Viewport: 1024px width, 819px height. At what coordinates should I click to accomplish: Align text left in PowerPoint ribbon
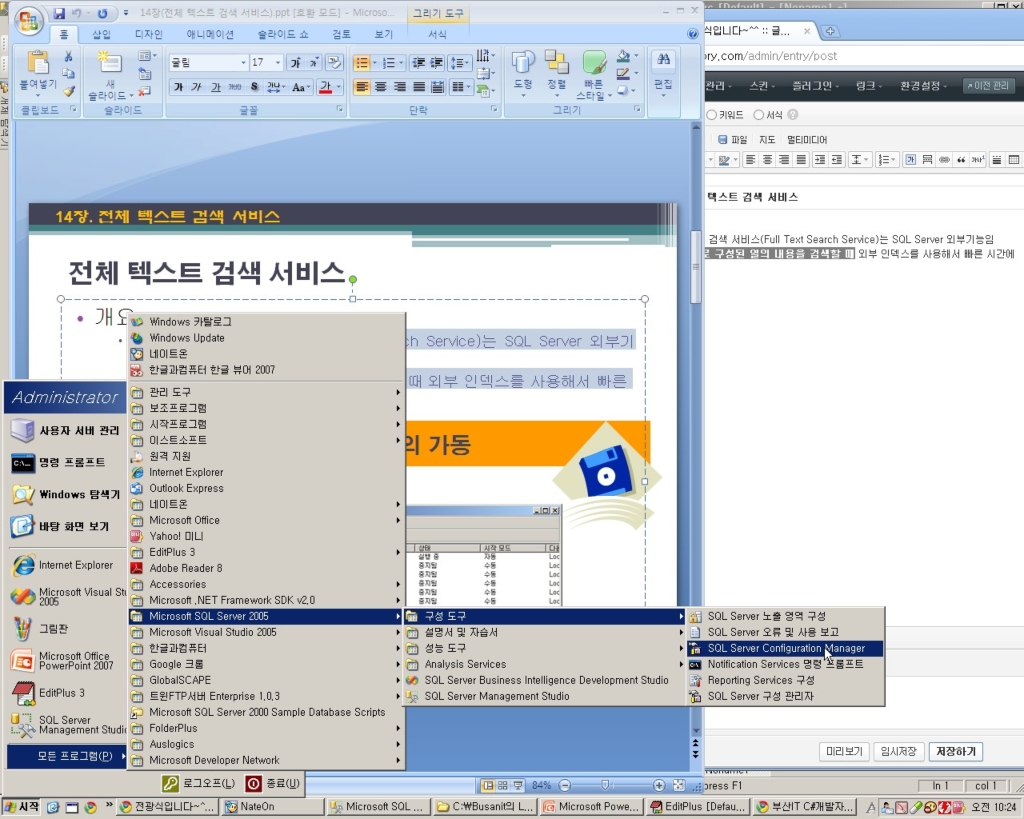tap(361, 87)
